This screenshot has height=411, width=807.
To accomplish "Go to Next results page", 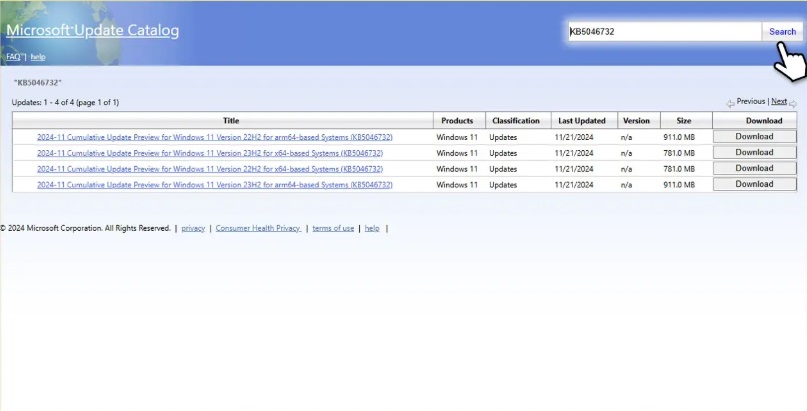I will (x=779, y=101).
